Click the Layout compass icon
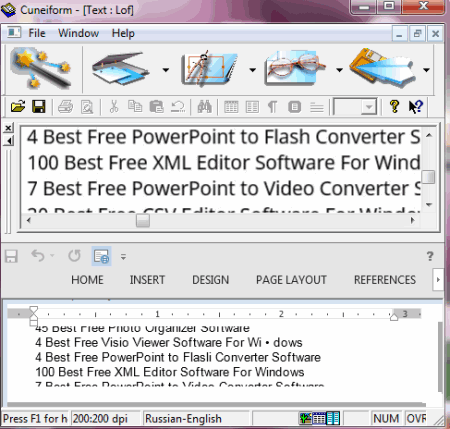450x429 pixels. click(209, 69)
